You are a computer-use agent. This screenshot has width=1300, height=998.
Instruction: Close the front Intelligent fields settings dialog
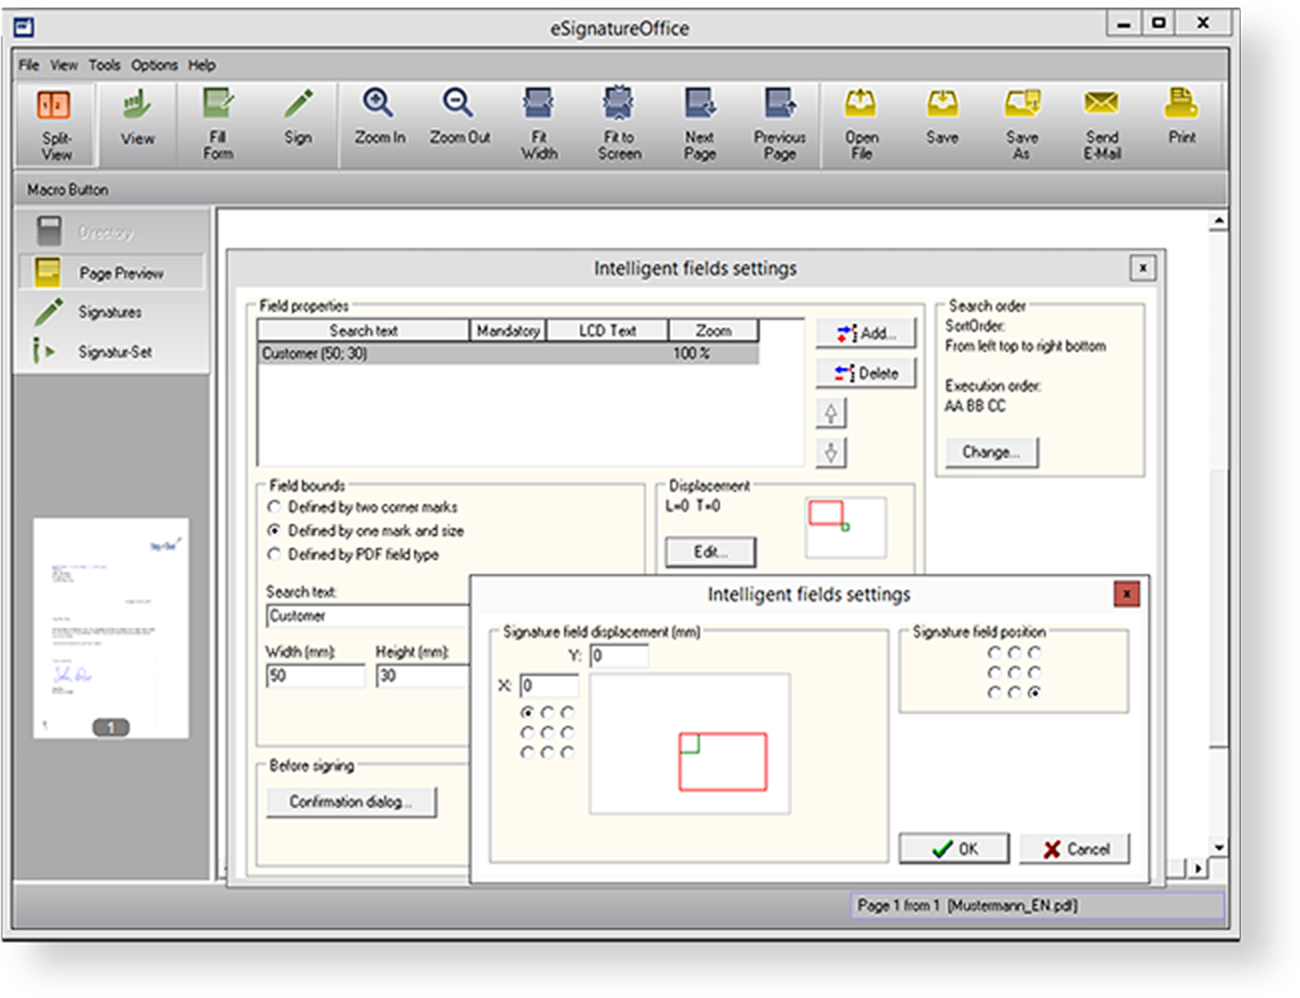coord(1127,594)
